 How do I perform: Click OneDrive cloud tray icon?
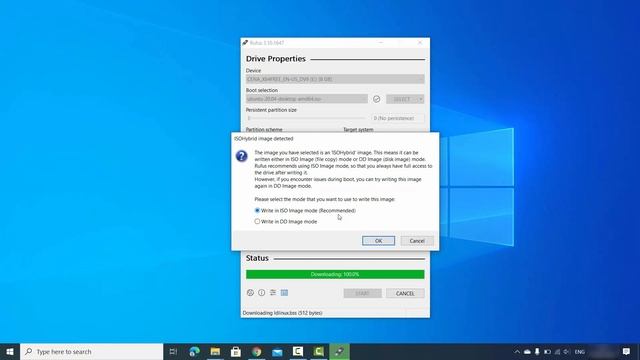click(527, 351)
